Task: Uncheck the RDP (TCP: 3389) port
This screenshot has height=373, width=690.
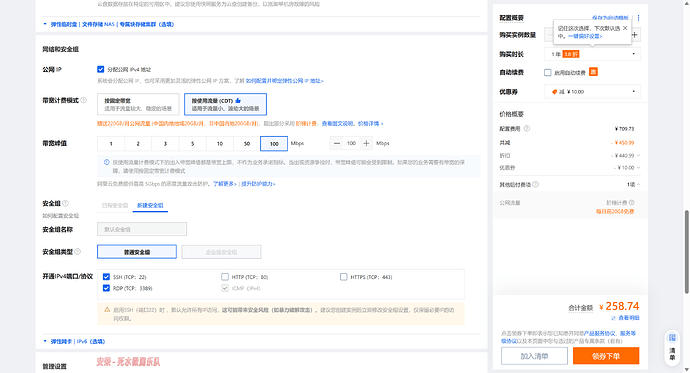Action: pos(106,288)
